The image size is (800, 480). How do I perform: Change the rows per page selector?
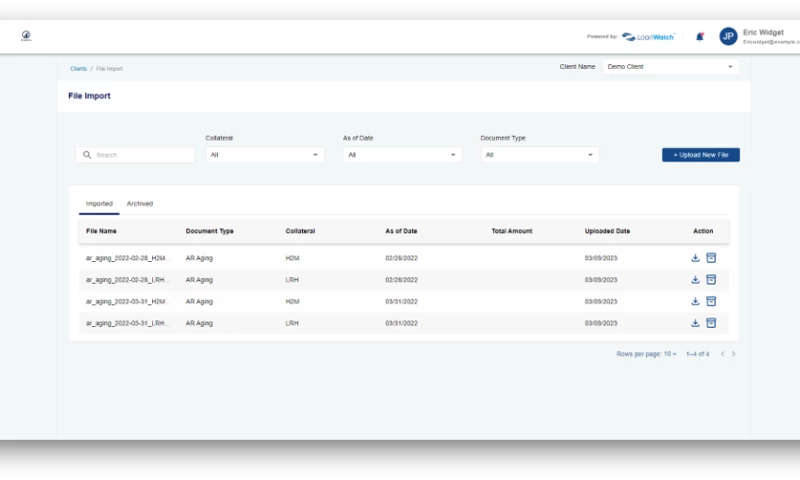670,354
